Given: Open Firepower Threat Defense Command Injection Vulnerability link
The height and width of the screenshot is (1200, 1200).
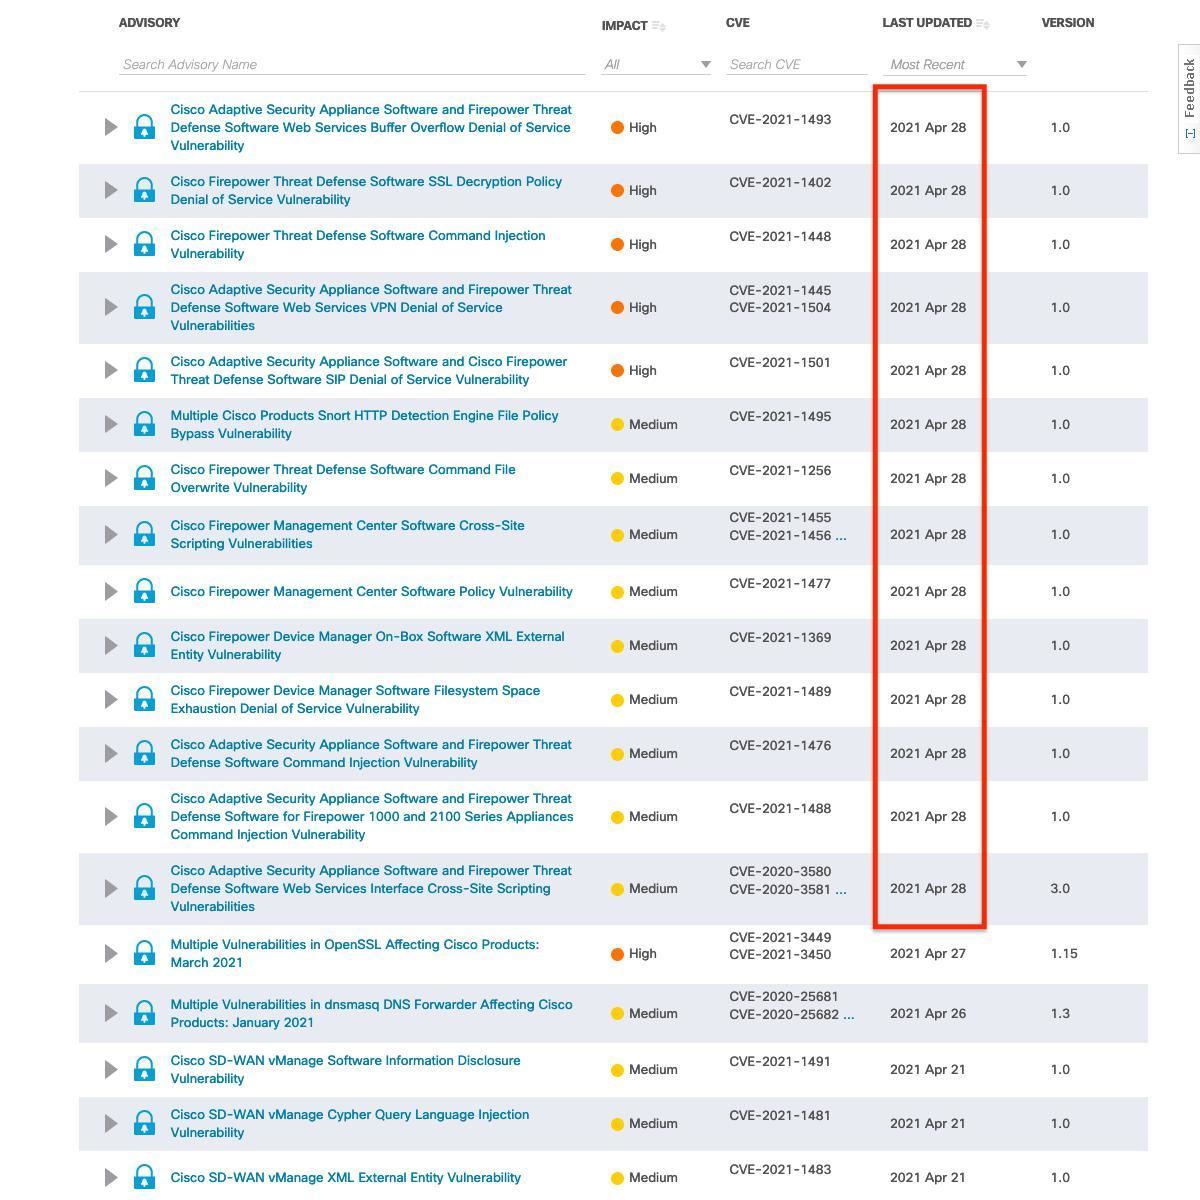Looking at the screenshot, I should (x=358, y=244).
